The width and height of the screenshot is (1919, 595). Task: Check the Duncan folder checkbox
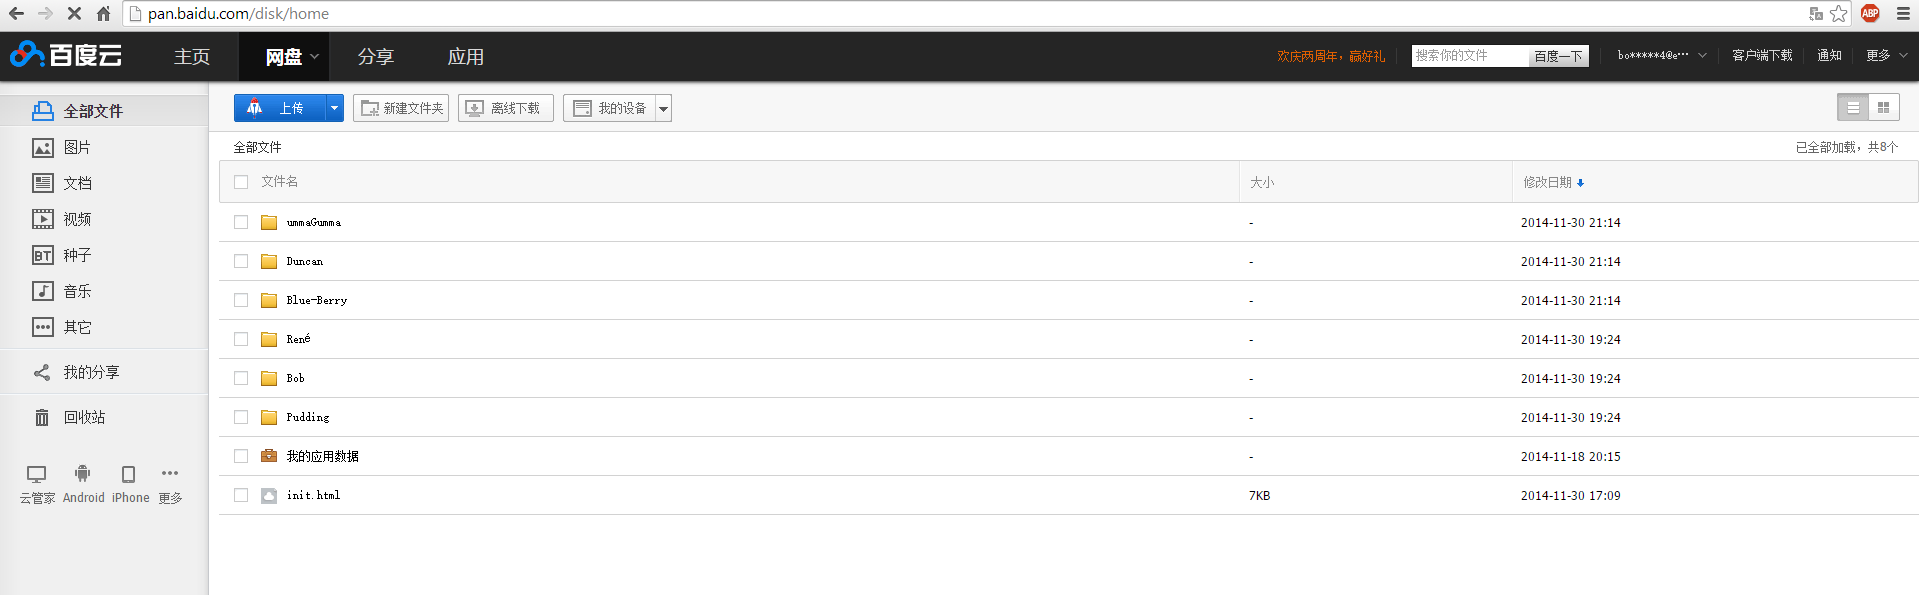coord(241,261)
